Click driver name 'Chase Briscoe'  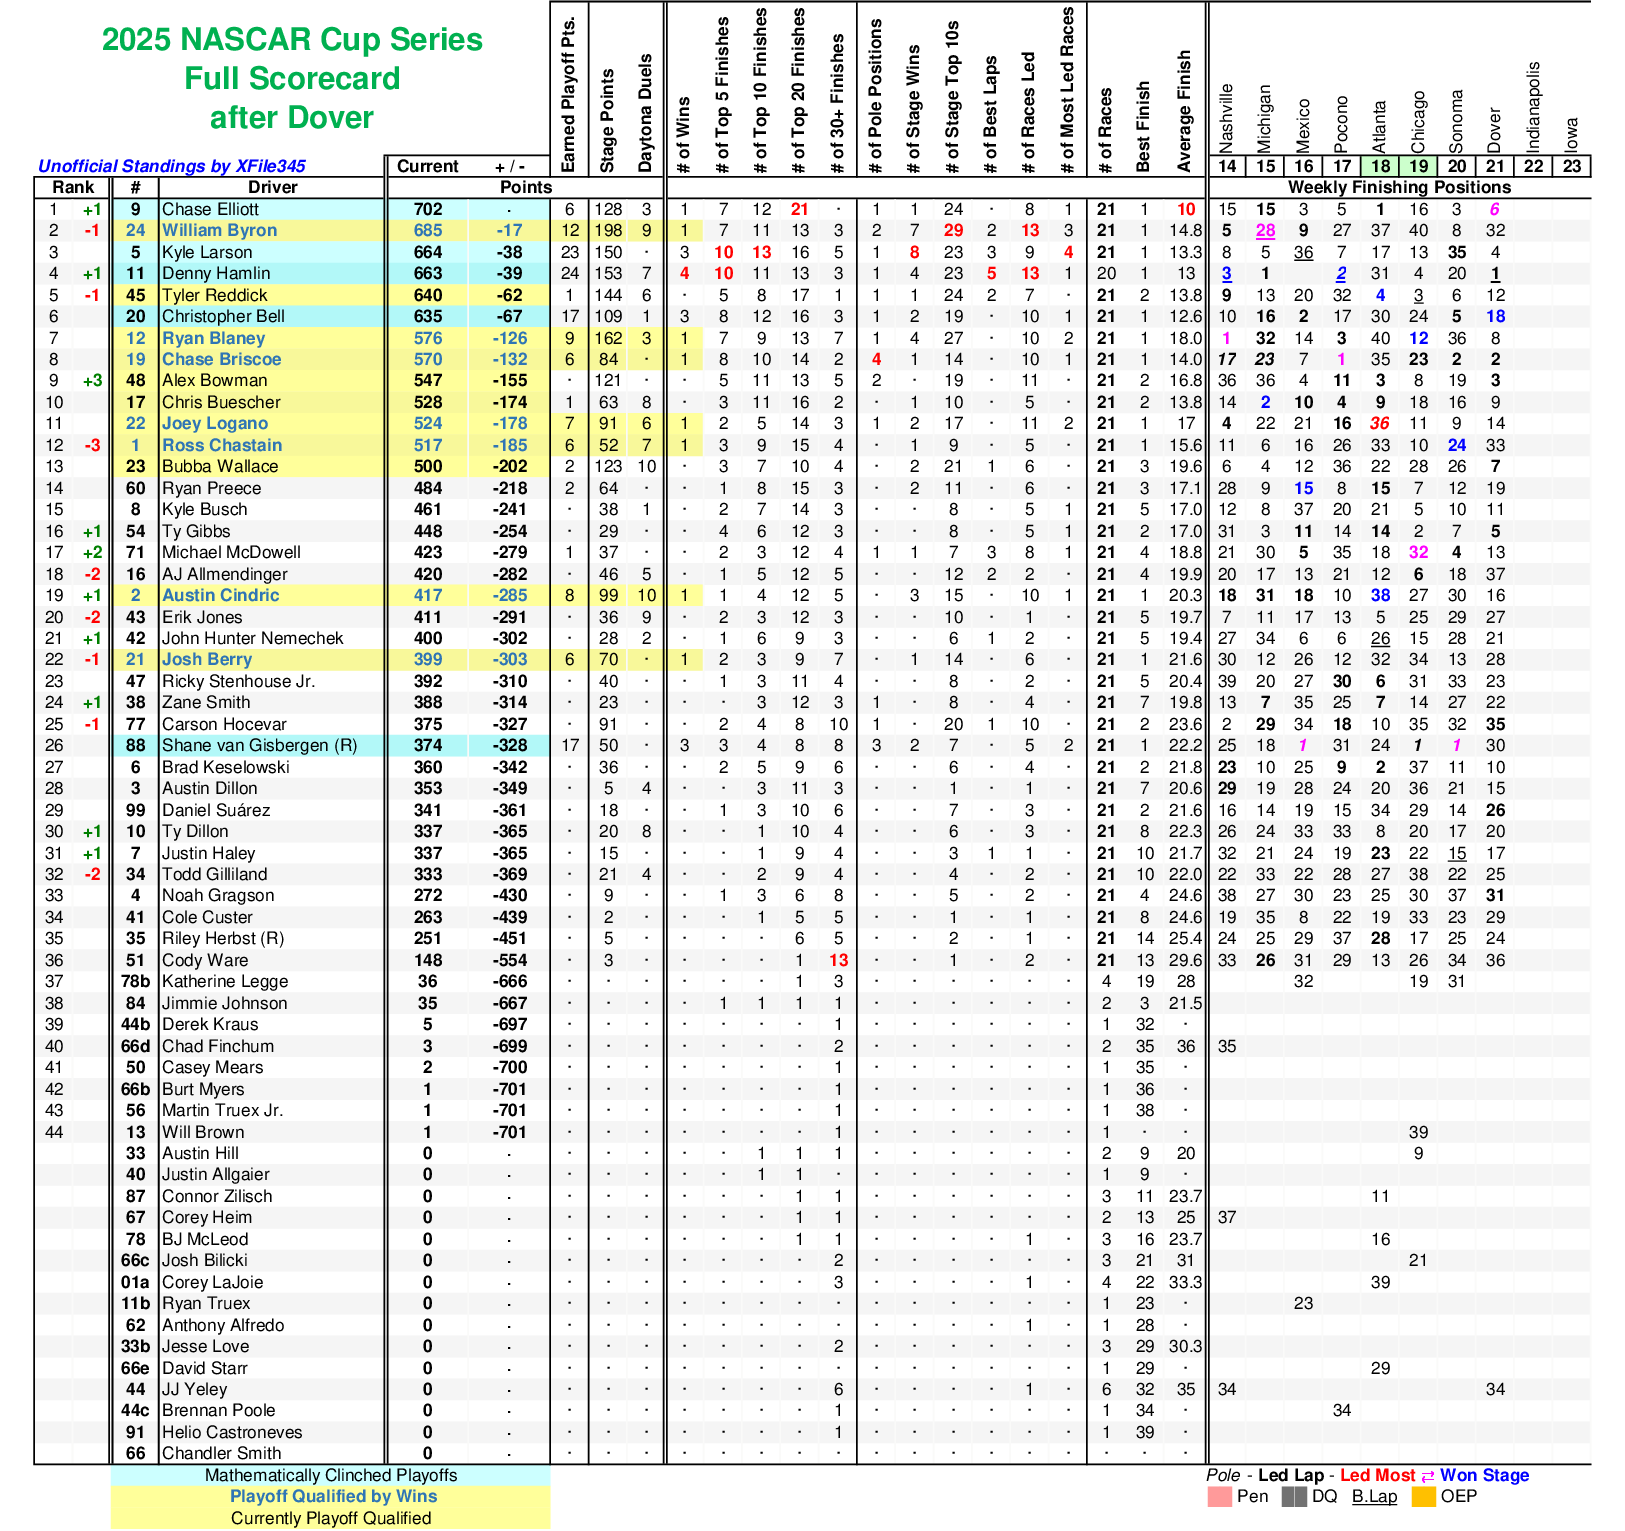pos(221,359)
